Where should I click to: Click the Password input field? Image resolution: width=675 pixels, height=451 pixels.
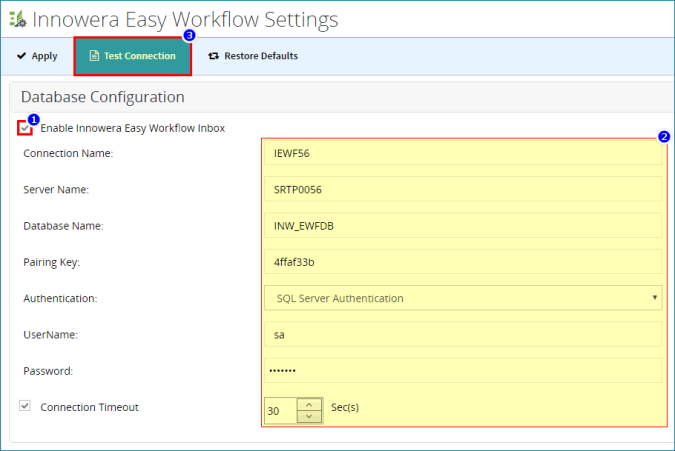[463, 371]
